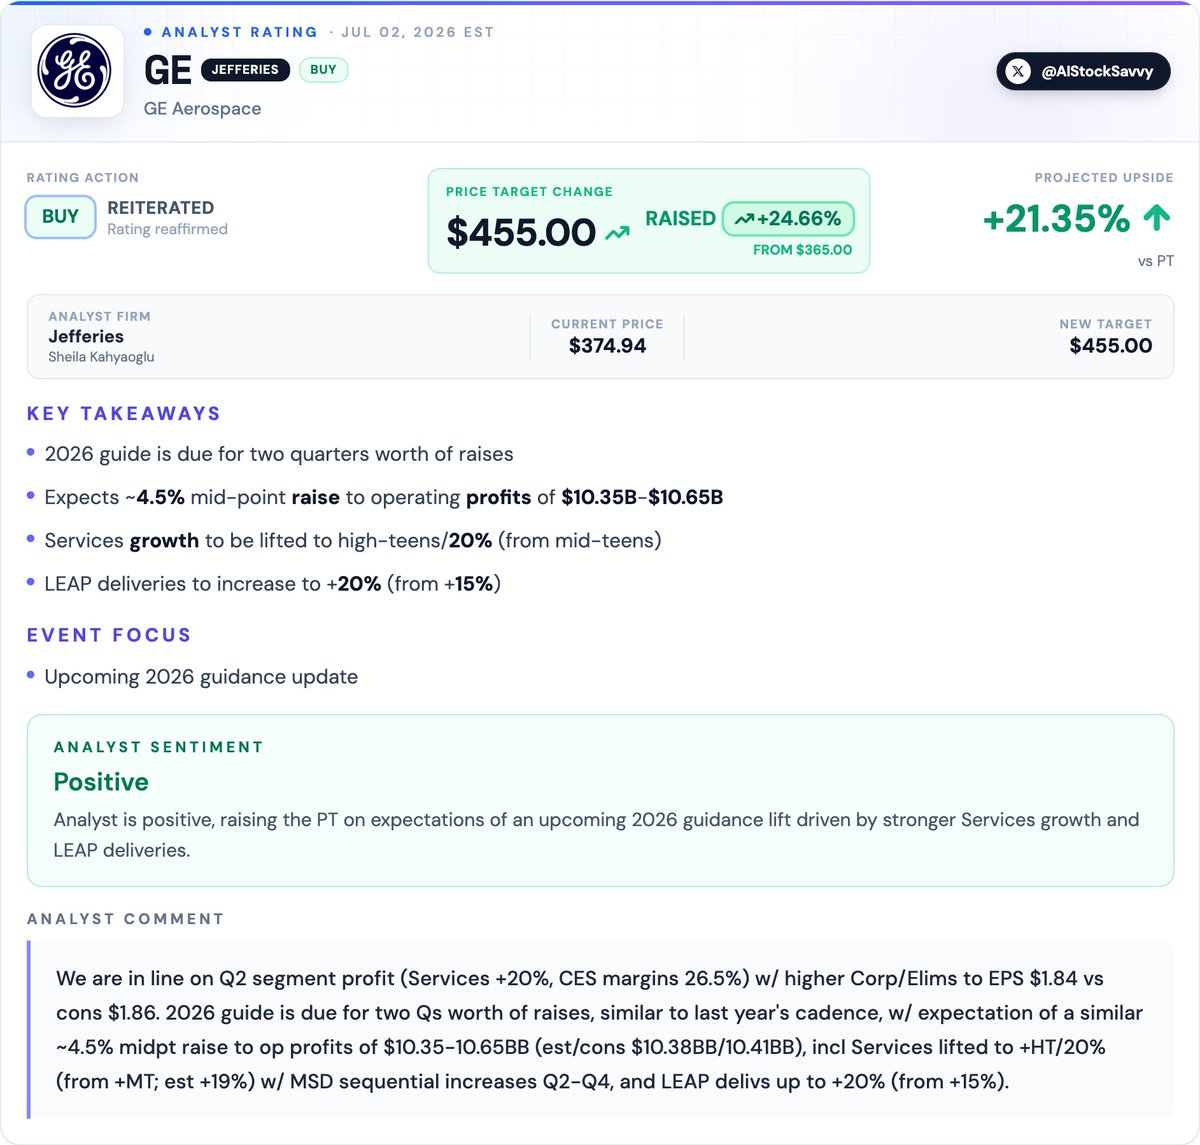The image size is (1200, 1145).
Task: Open the @AIStockSavvy handle link
Action: (x=1083, y=71)
